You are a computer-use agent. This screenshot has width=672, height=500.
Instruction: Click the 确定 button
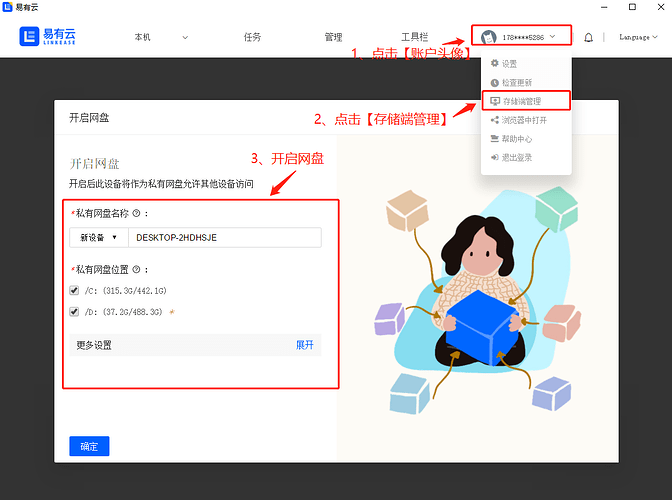(x=89, y=446)
